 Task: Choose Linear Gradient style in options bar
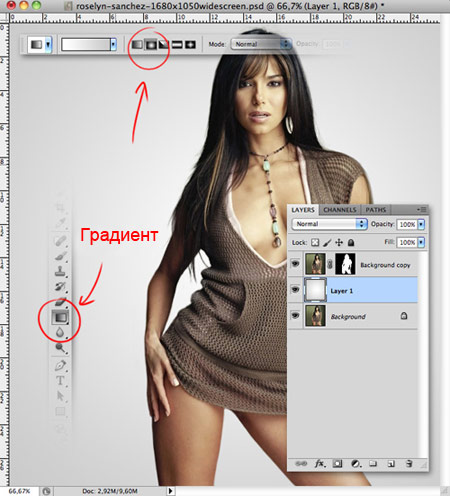pos(137,44)
